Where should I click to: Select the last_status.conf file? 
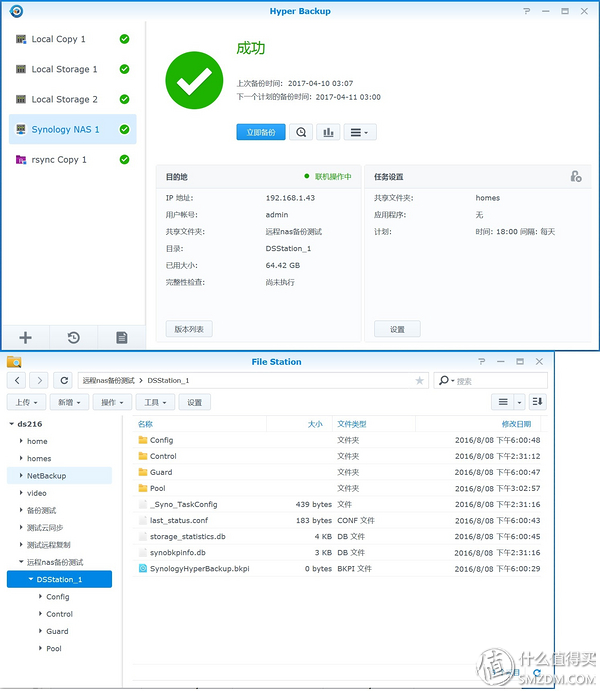coord(337,520)
